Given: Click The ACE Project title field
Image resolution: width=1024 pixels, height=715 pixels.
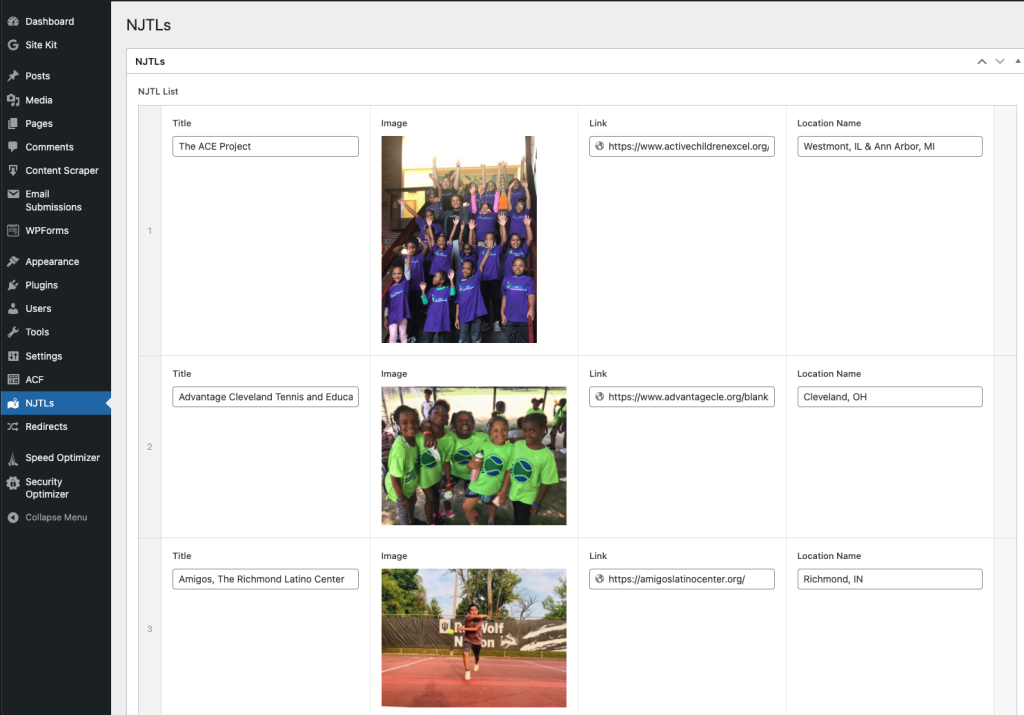Looking at the screenshot, I should pos(265,146).
